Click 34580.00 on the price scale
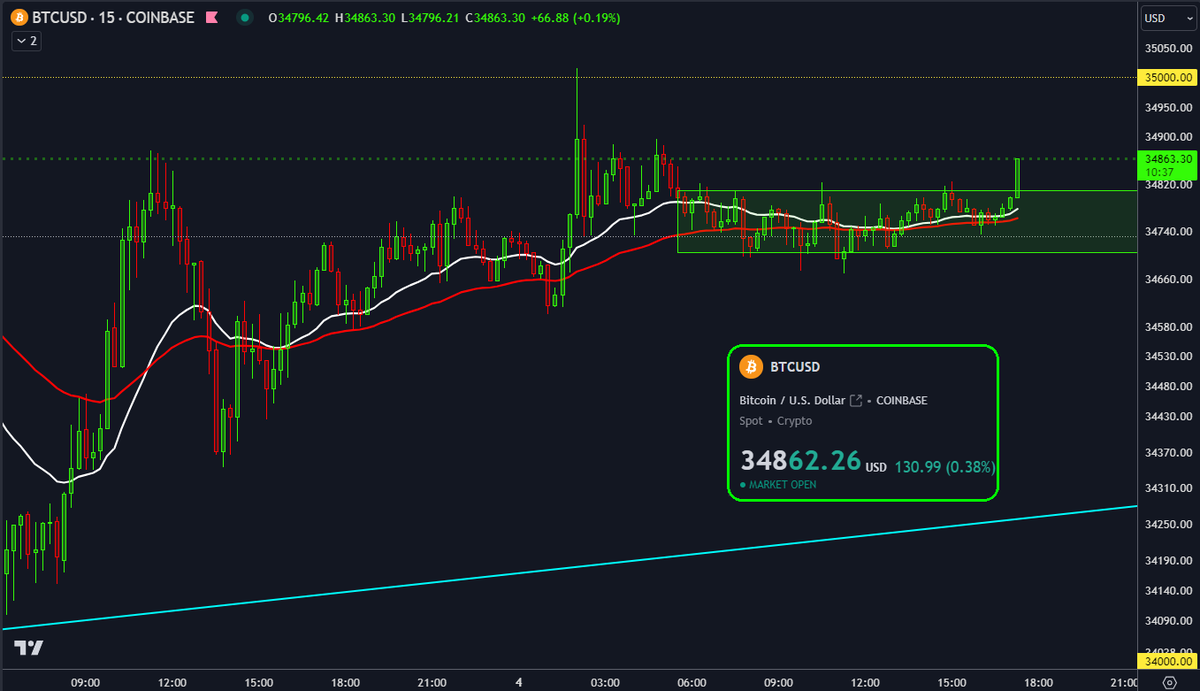 pyautogui.click(x=1167, y=327)
